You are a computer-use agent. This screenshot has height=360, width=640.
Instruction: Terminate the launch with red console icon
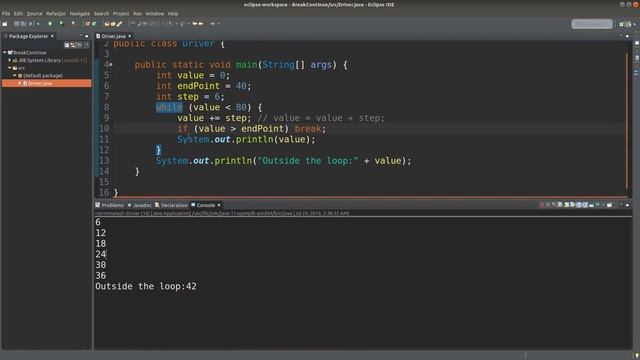pos(542,205)
